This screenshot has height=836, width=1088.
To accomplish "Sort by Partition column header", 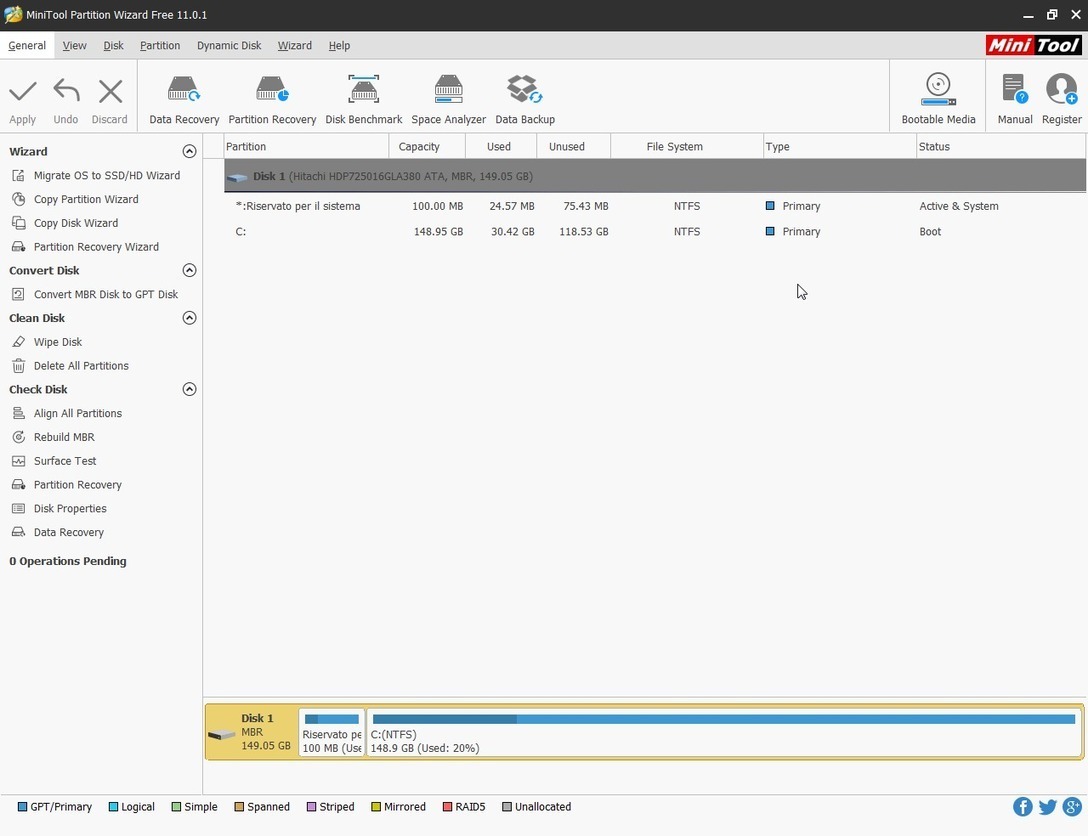I will (306, 146).
